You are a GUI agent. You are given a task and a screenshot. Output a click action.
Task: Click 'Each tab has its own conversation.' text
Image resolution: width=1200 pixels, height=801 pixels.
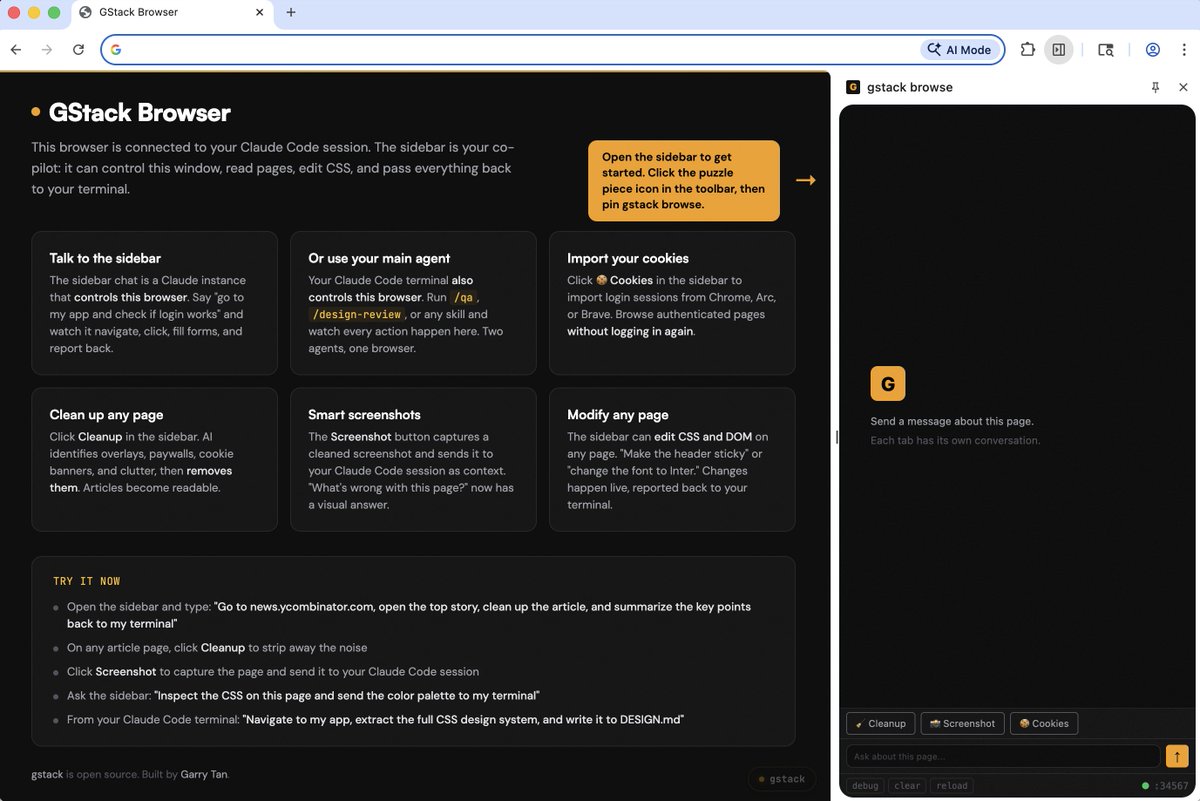tap(955, 440)
